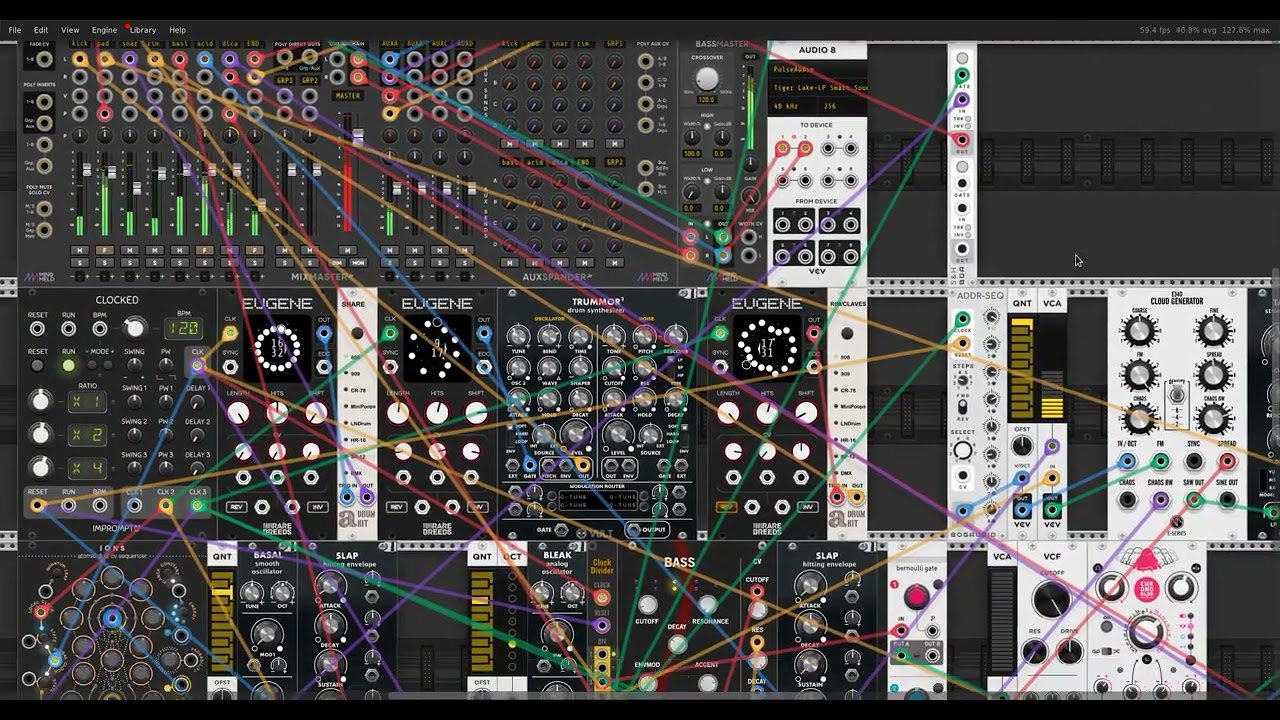This screenshot has height=720, width=1280.
Task: Click the kick track label display
Action: (x=79, y=44)
